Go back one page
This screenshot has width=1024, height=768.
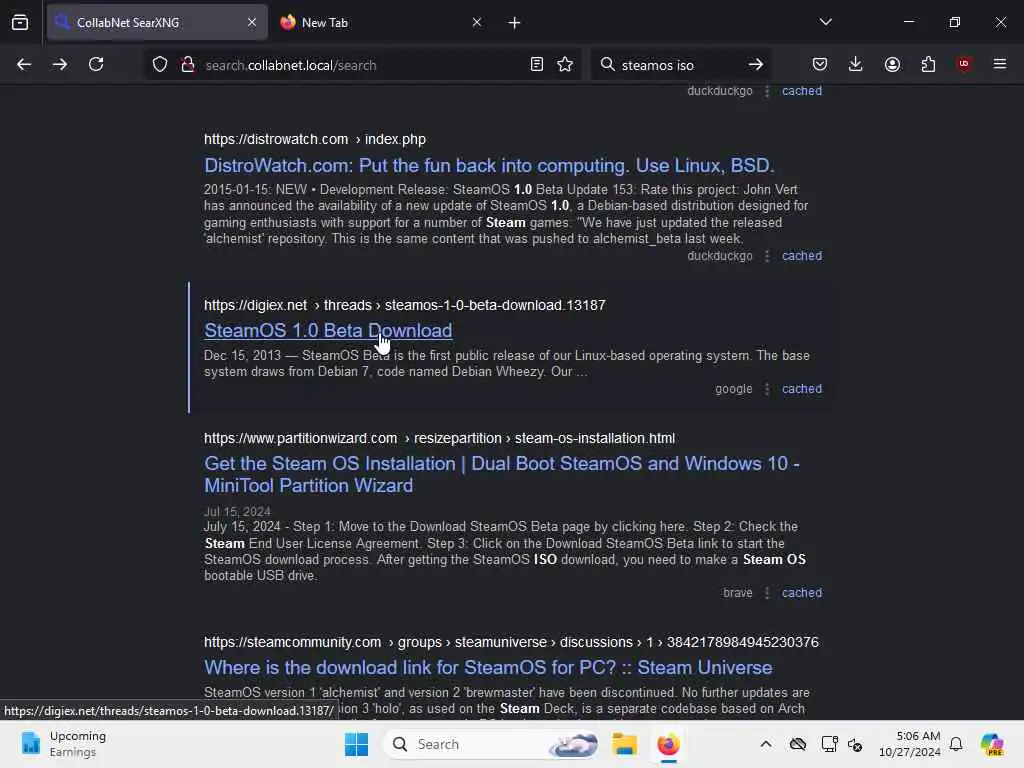pos(24,65)
